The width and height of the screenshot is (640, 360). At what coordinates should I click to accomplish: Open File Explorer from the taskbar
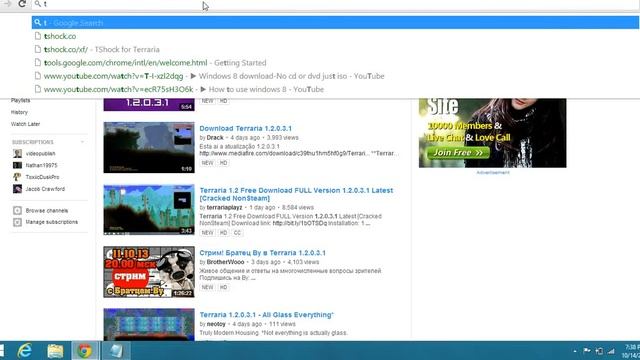(x=55, y=351)
